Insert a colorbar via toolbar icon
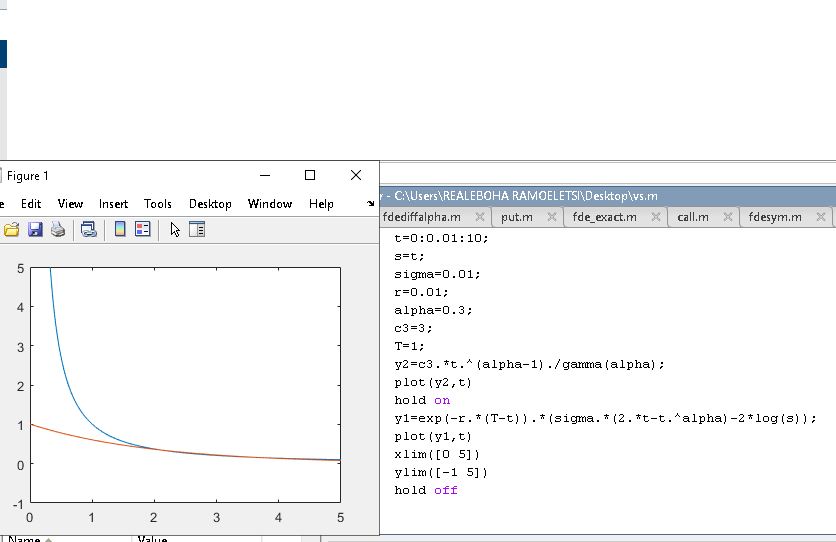 120,230
